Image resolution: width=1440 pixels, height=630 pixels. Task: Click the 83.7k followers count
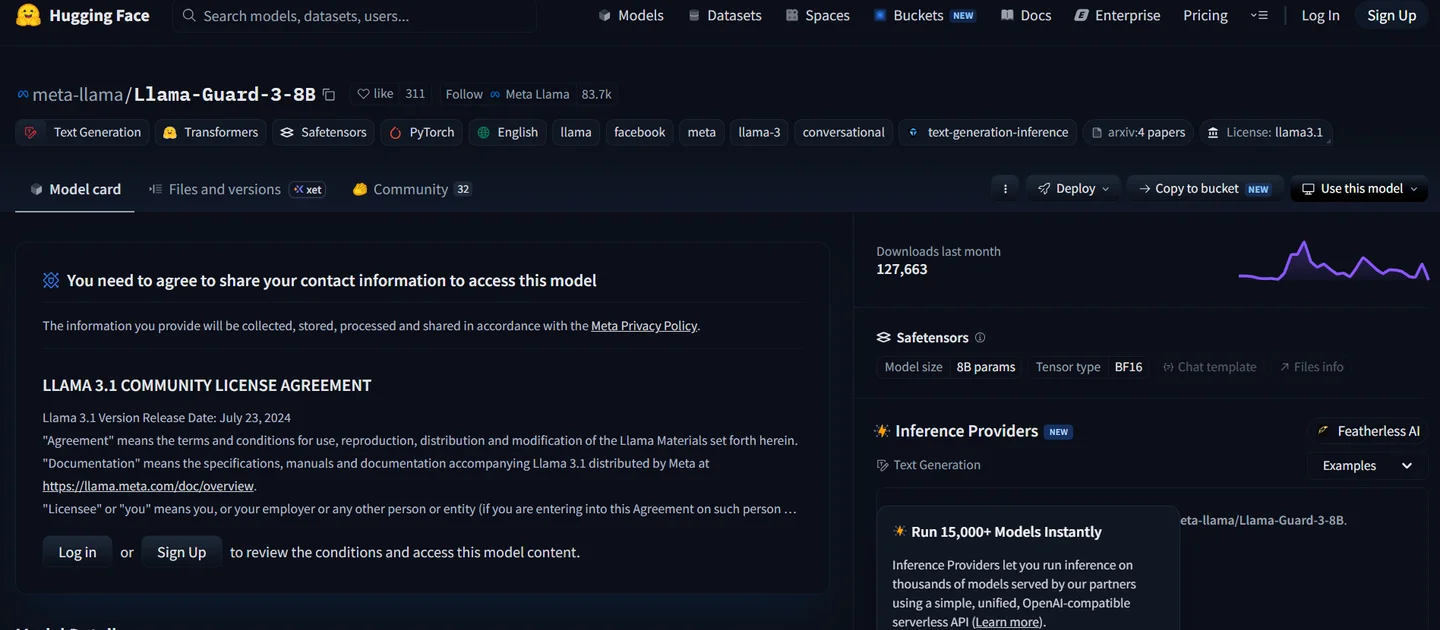pos(596,94)
